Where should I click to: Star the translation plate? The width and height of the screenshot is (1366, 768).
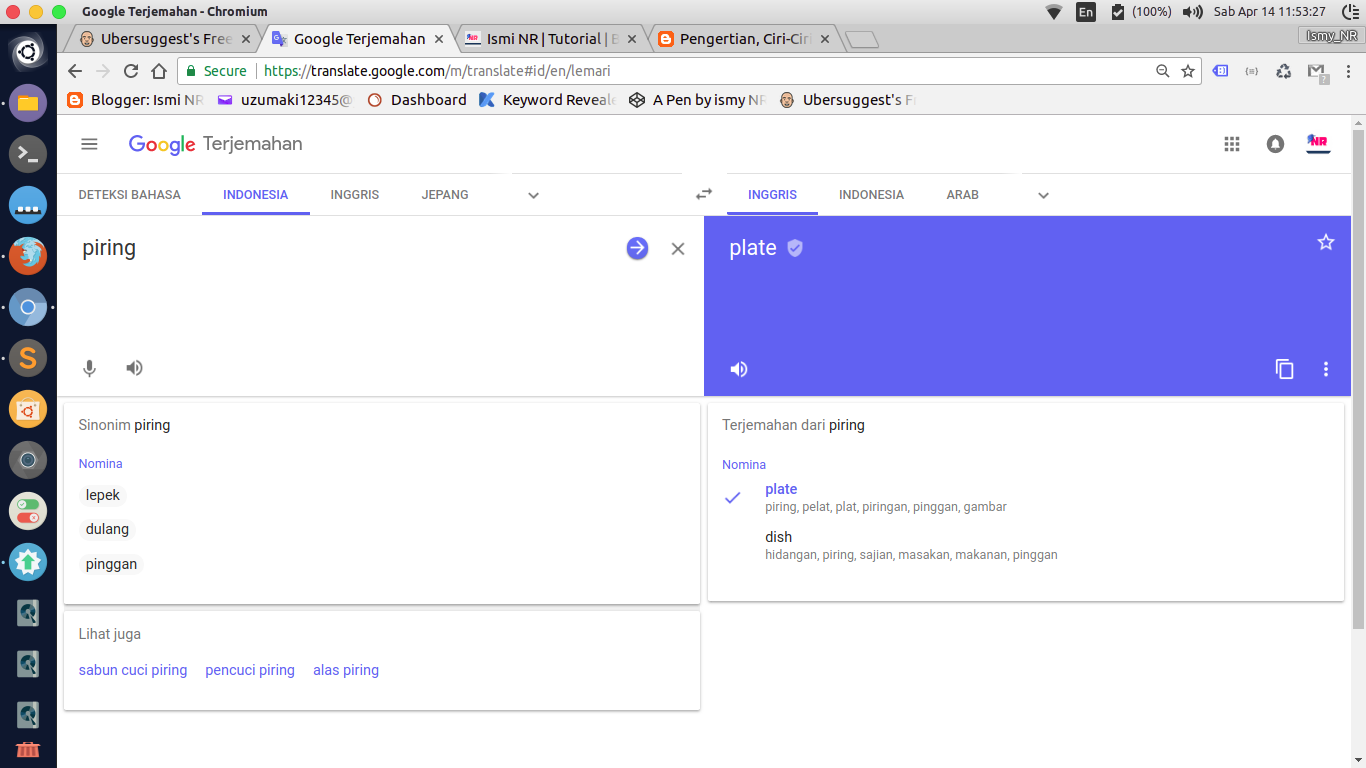click(x=1326, y=242)
